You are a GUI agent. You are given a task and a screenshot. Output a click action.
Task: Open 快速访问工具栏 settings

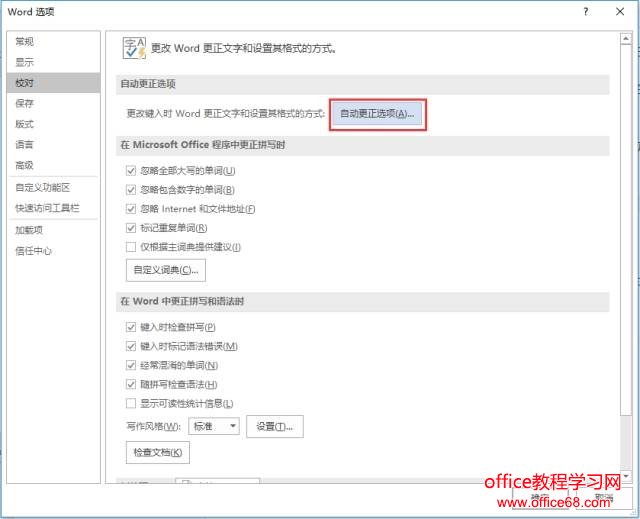click(x=53, y=208)
